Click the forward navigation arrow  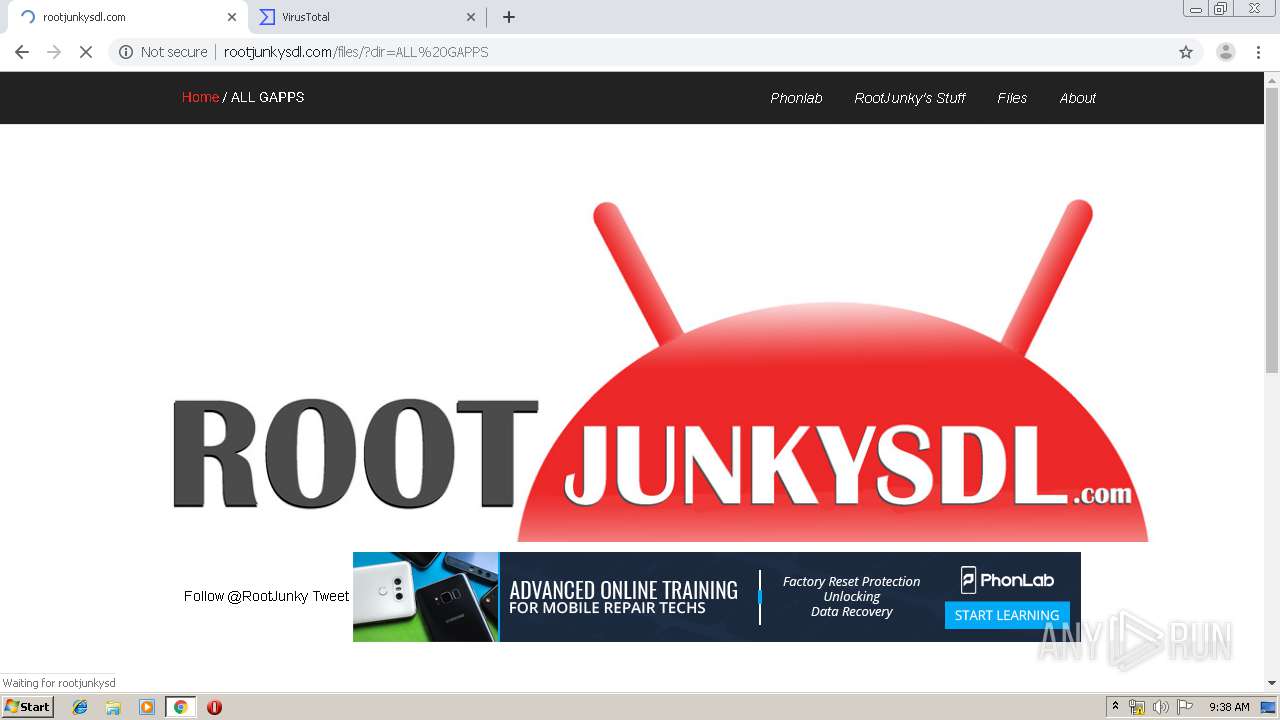coord(54,52)
